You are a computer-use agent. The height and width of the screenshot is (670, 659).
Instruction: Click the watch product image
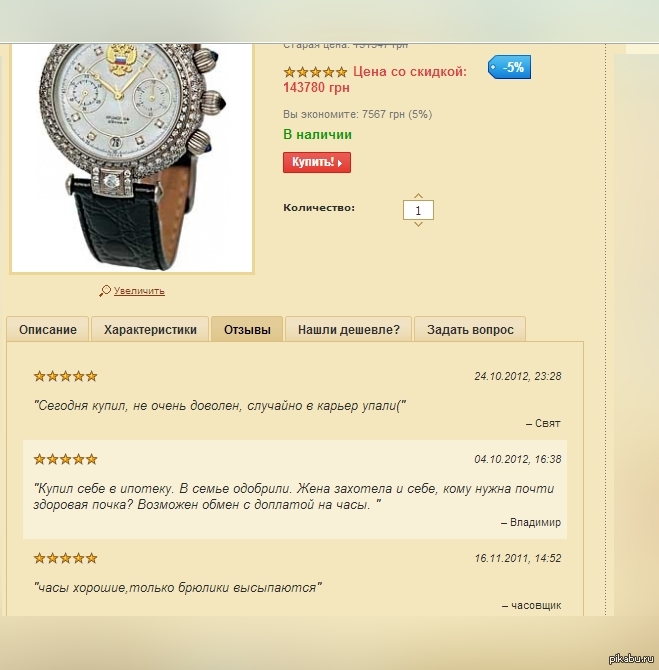pos(132,157)
